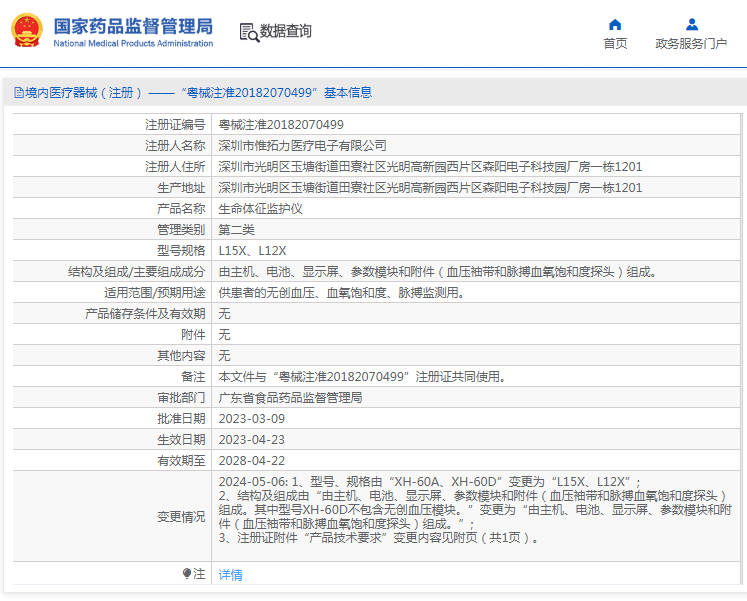Viewport: 747px width, 601px height.
Task: Click the 生效日期 row label
Action: [x=182, y=440]
